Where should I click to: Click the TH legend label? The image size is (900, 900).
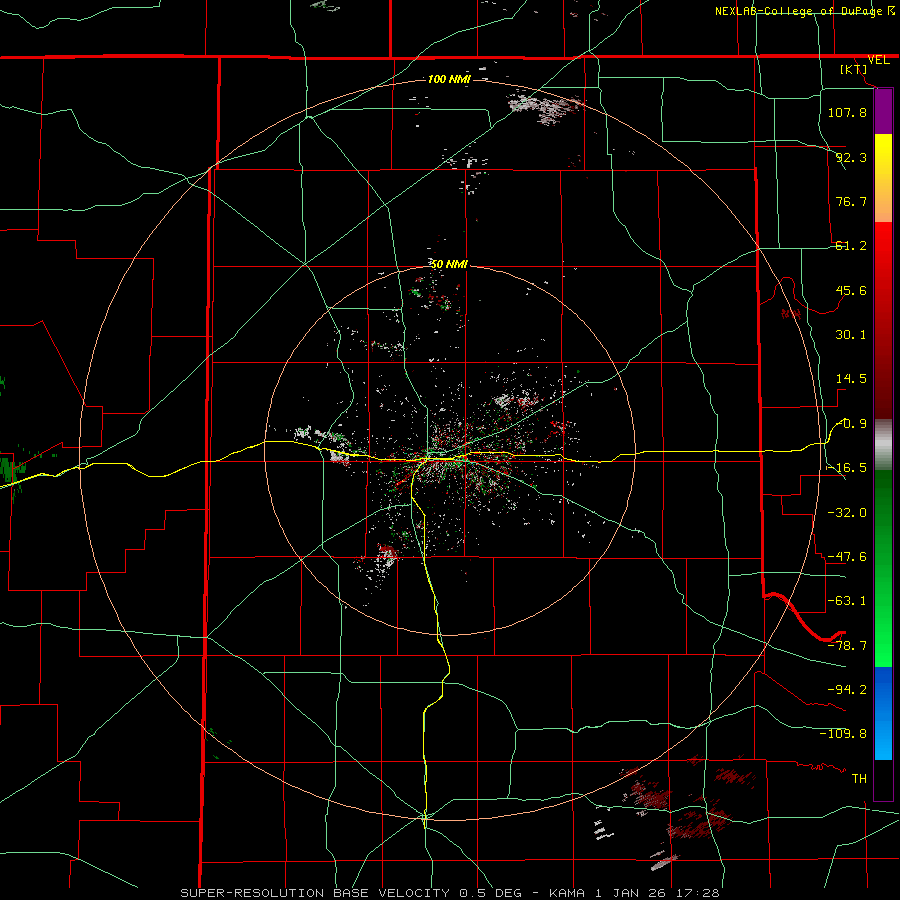859,778
